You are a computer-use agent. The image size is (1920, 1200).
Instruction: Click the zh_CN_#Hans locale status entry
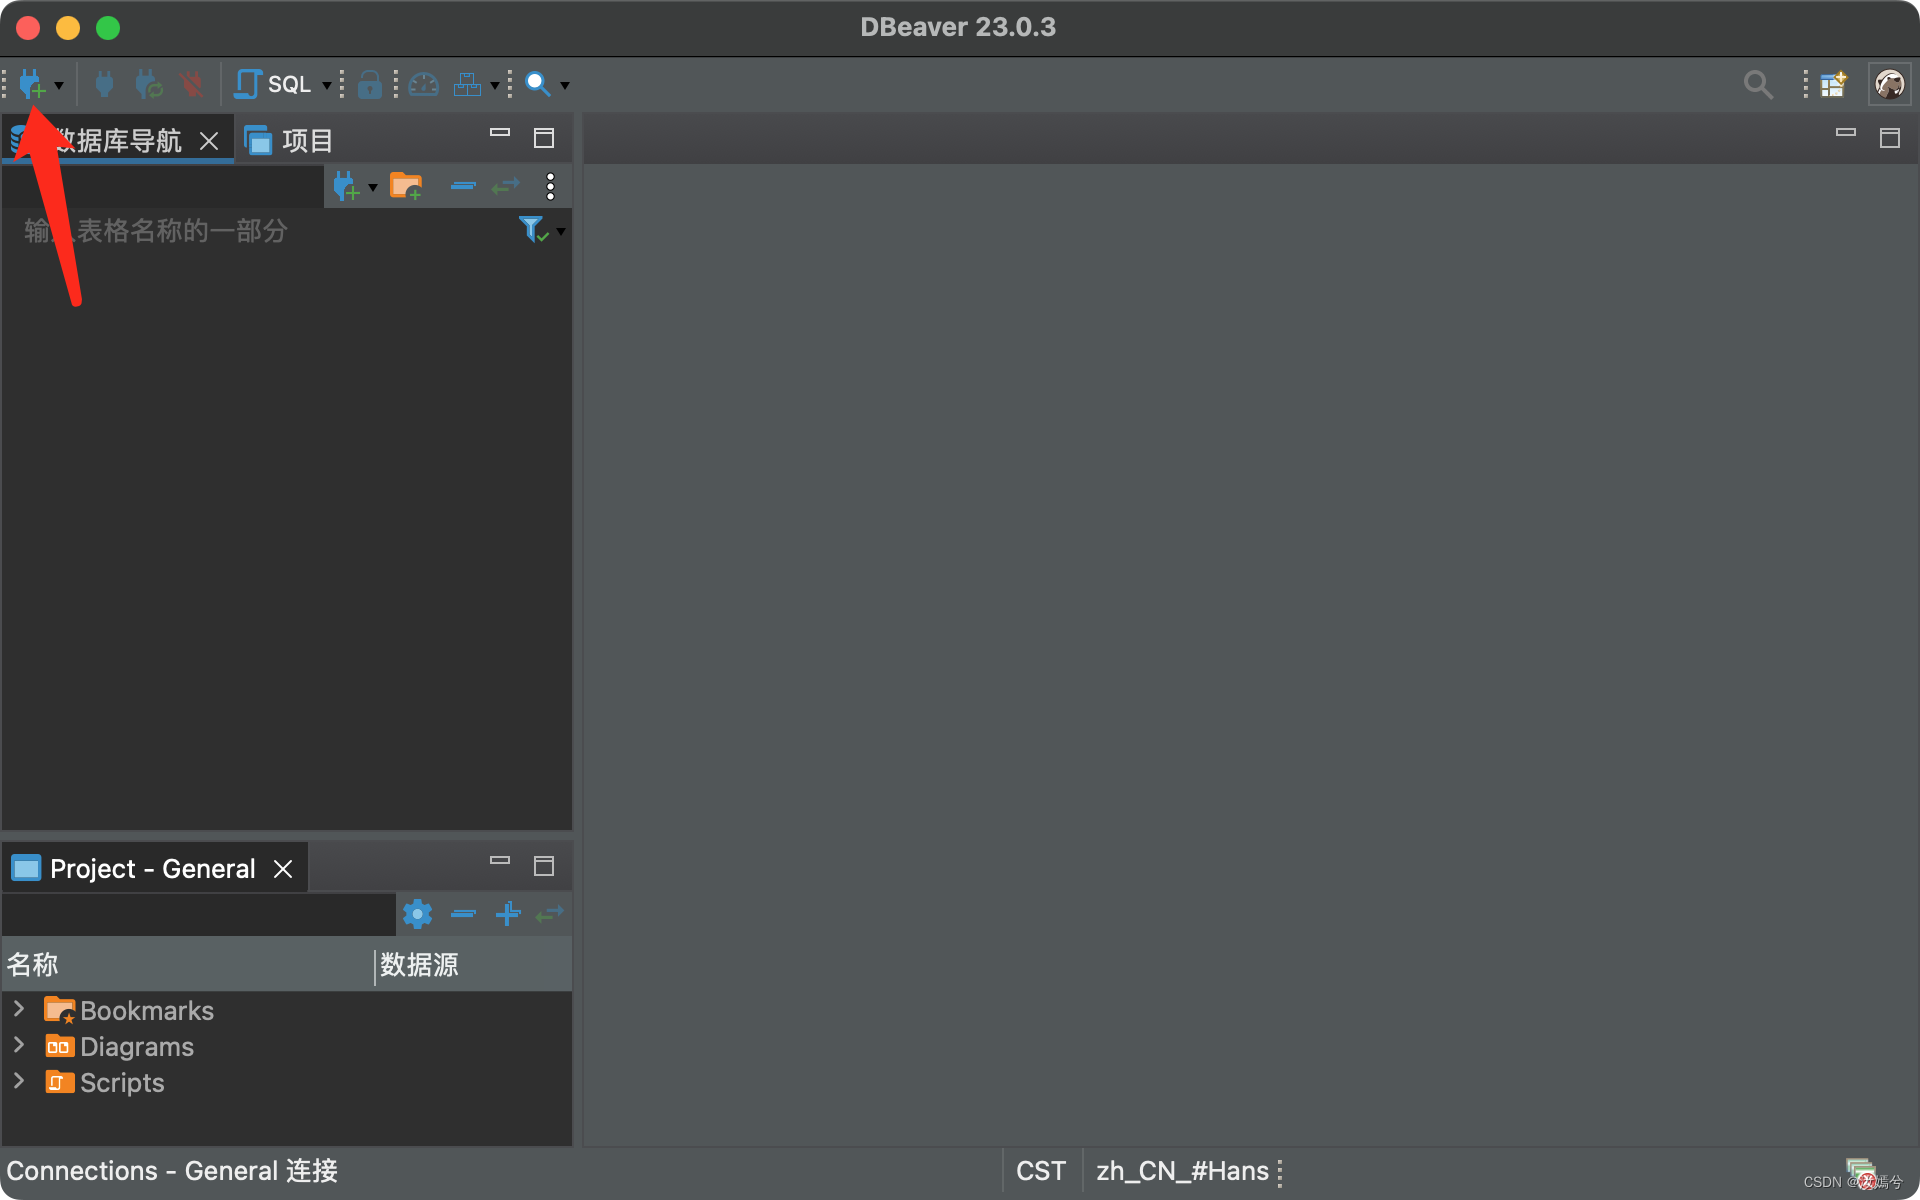pos(1182,1171)
